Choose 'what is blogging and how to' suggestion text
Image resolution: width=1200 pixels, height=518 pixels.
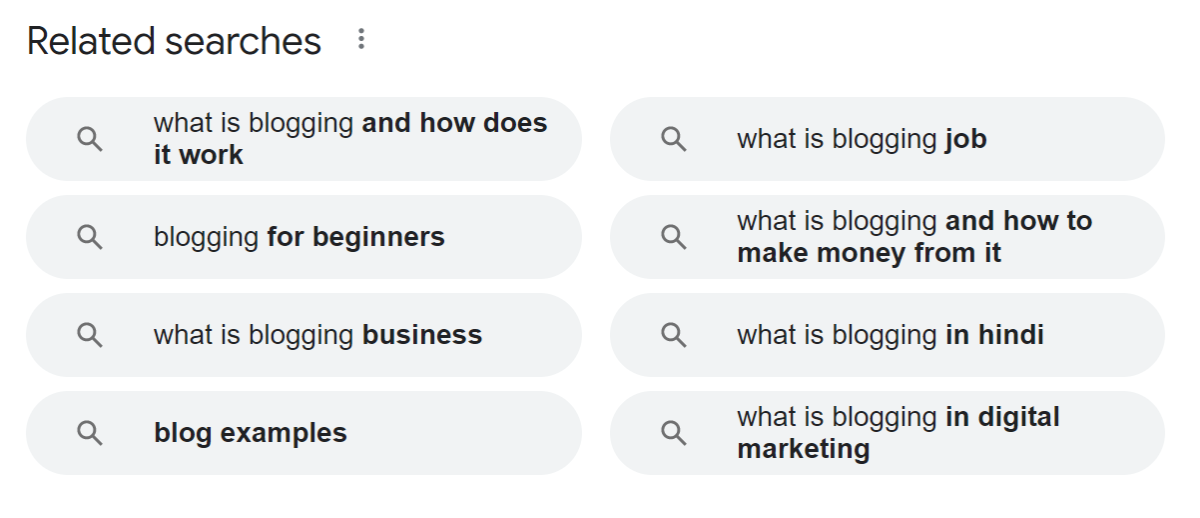[914, 221]
